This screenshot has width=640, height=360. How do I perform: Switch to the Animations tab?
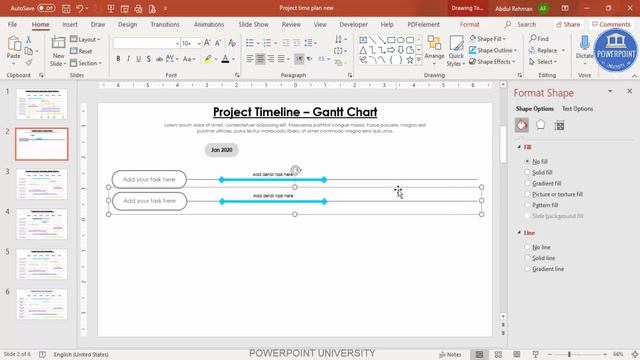click(x=209, y=24)
